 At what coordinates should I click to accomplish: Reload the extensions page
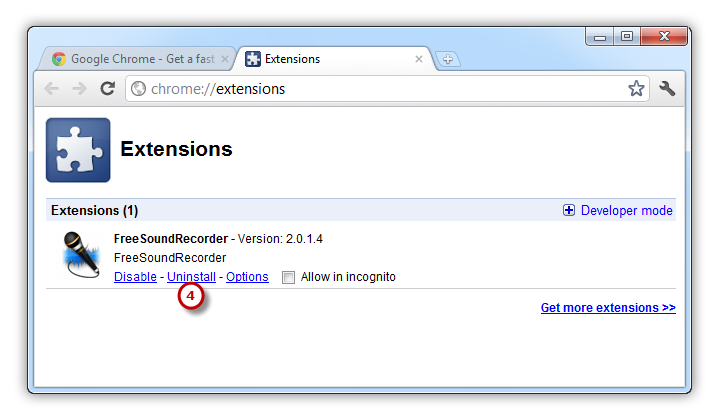[107, 88]
